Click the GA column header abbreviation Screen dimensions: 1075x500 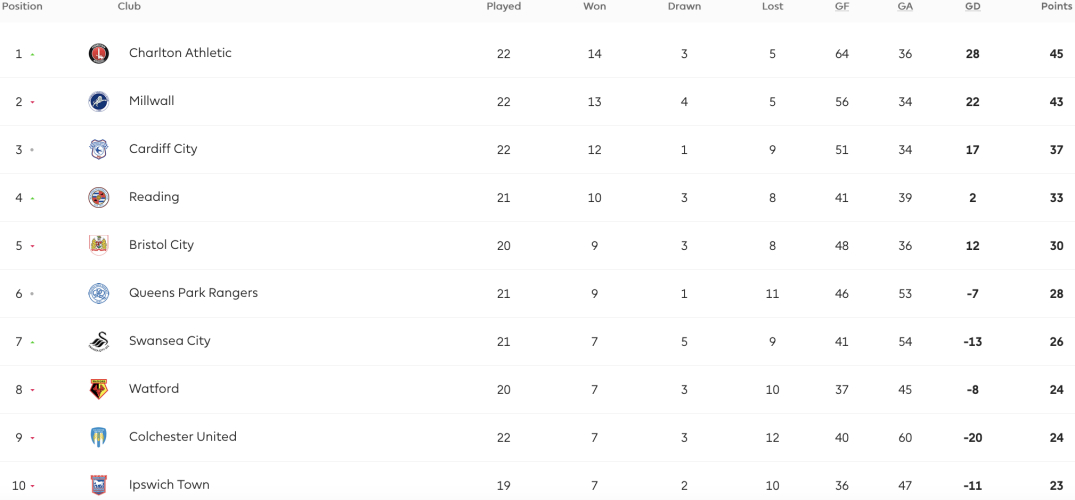coord(905,6)
